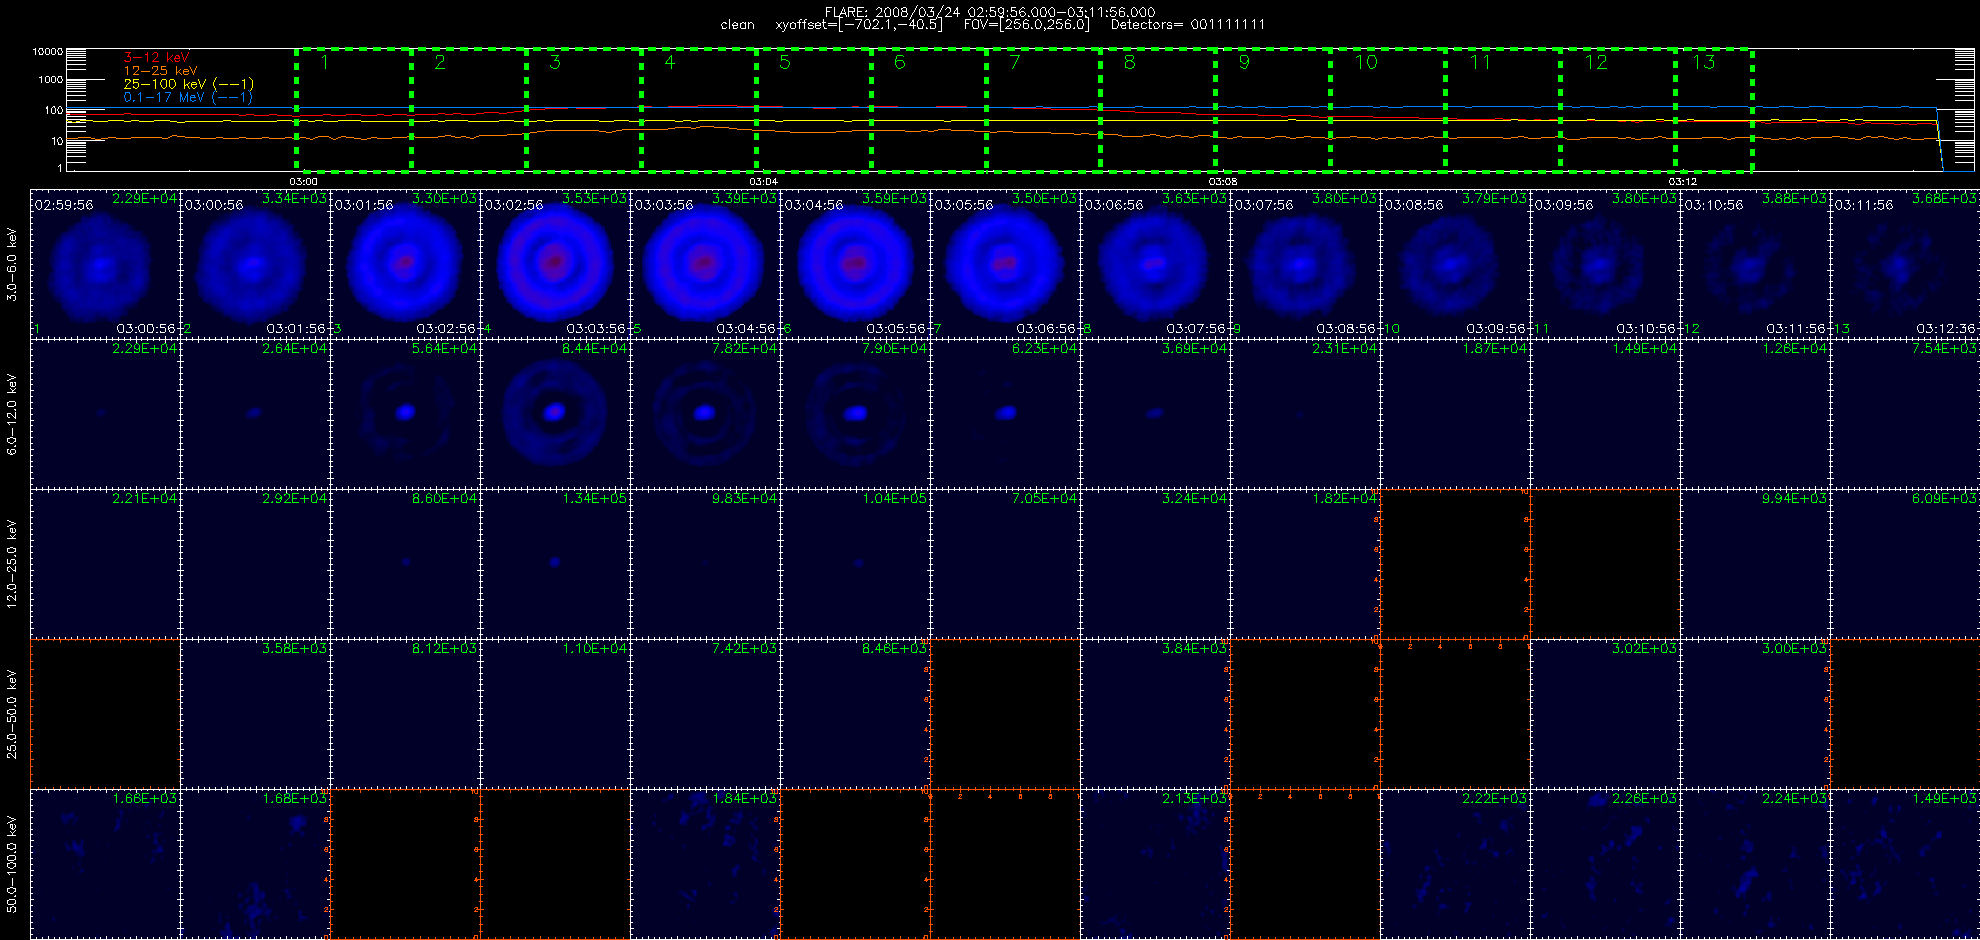Pick interval 7 in the light curve
This screenshot has width=1980, height=940.
[x=1043, y=110]
